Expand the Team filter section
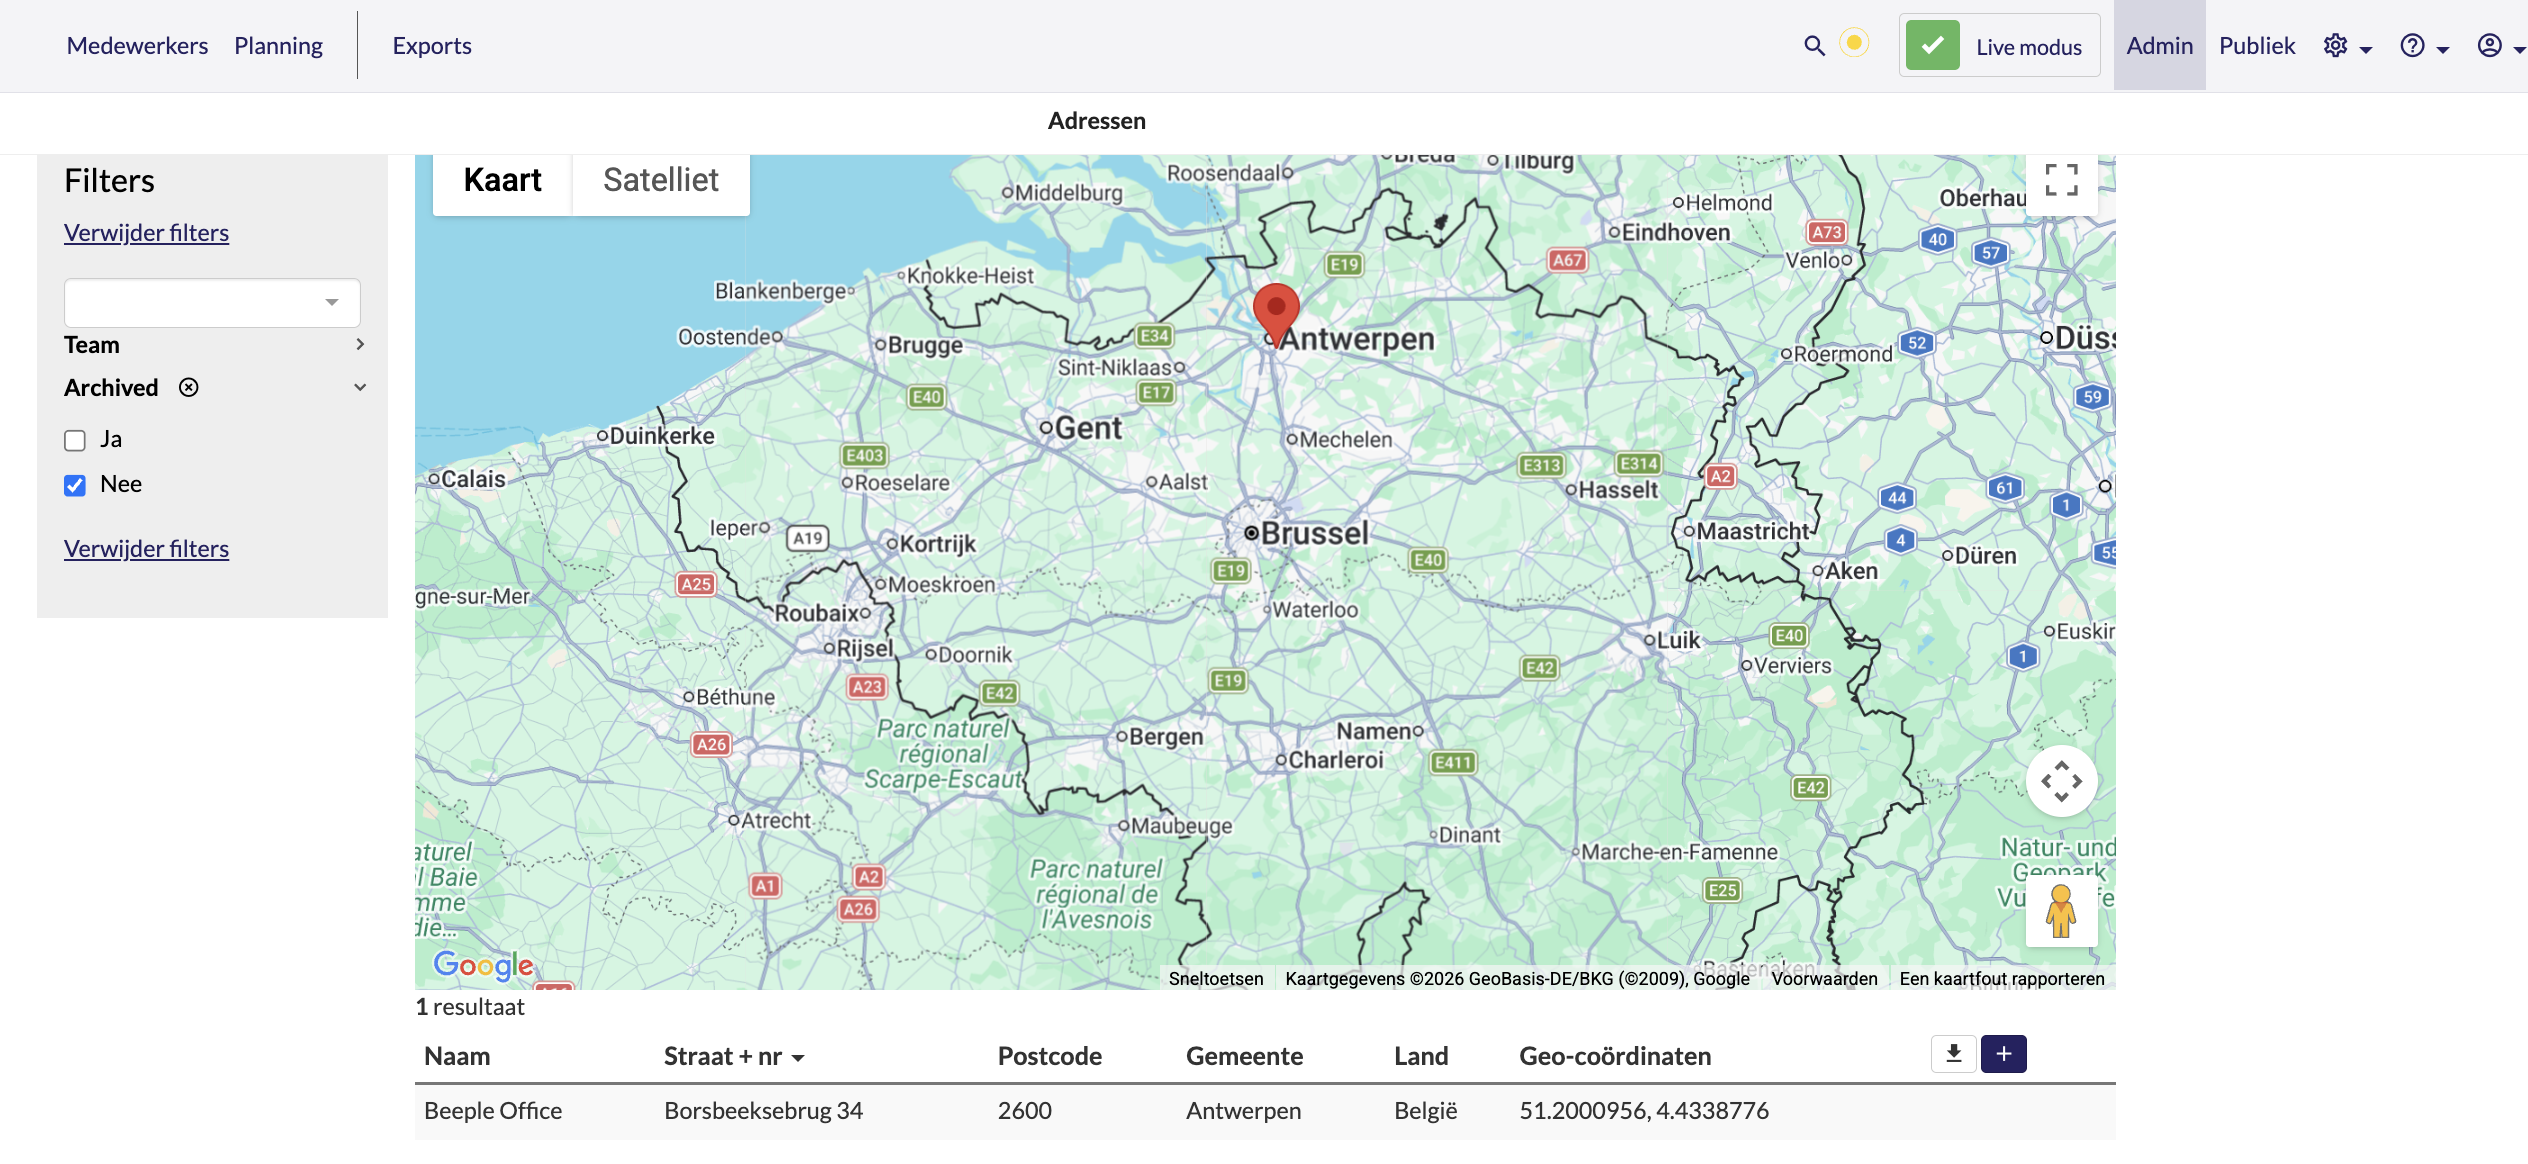This screenshot has height=1164, width=2528. (215, 345)
